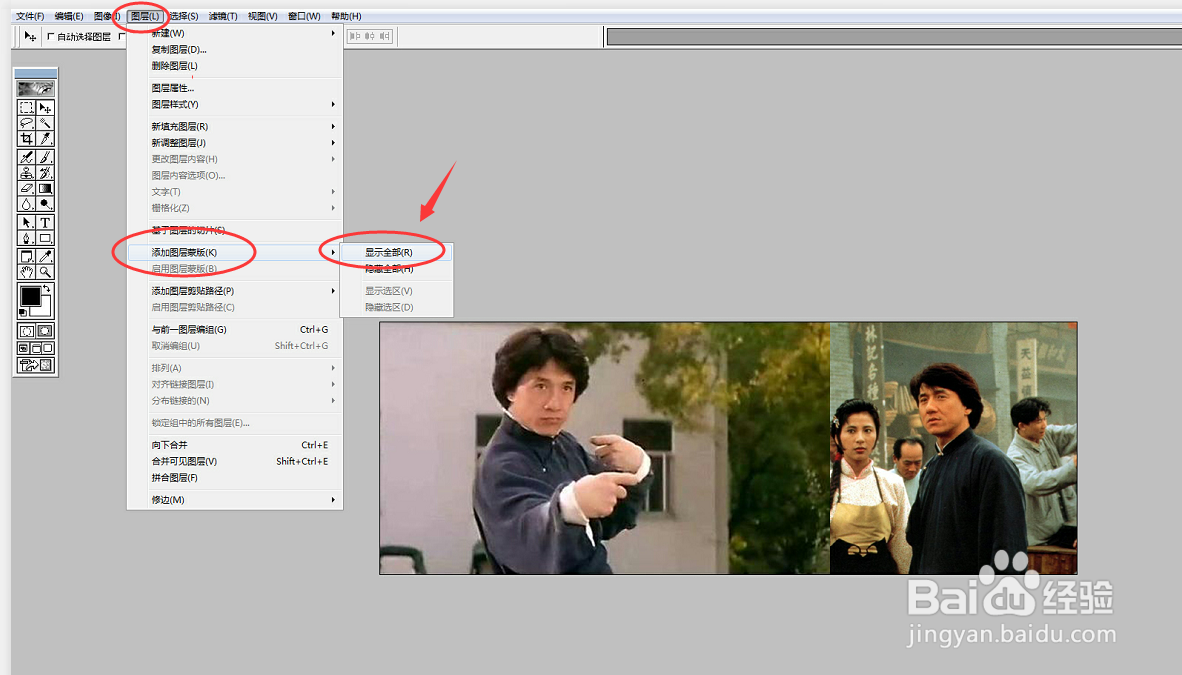The width and height of the screenshot is (1182, 675).
Task: Select the Pen tool
Action: click(26, 238)
